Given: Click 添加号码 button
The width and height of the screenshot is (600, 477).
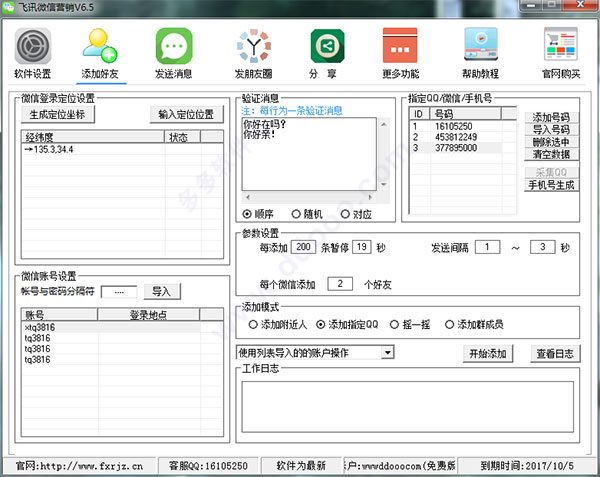Looking at the screenshot, I should tap(551, 117).
